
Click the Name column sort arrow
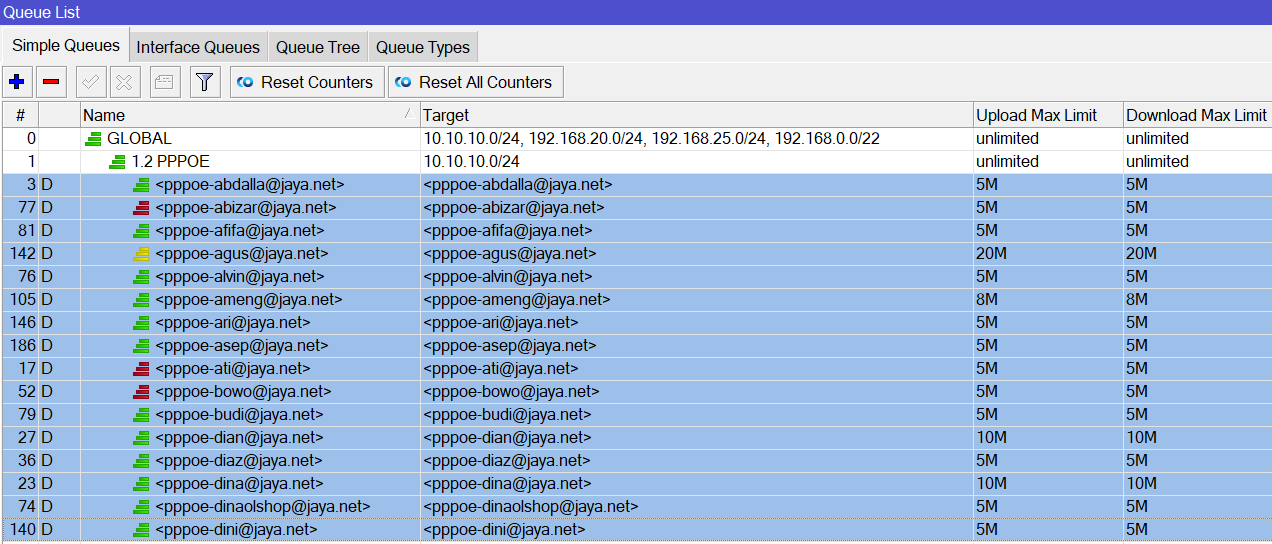(408, 115)
